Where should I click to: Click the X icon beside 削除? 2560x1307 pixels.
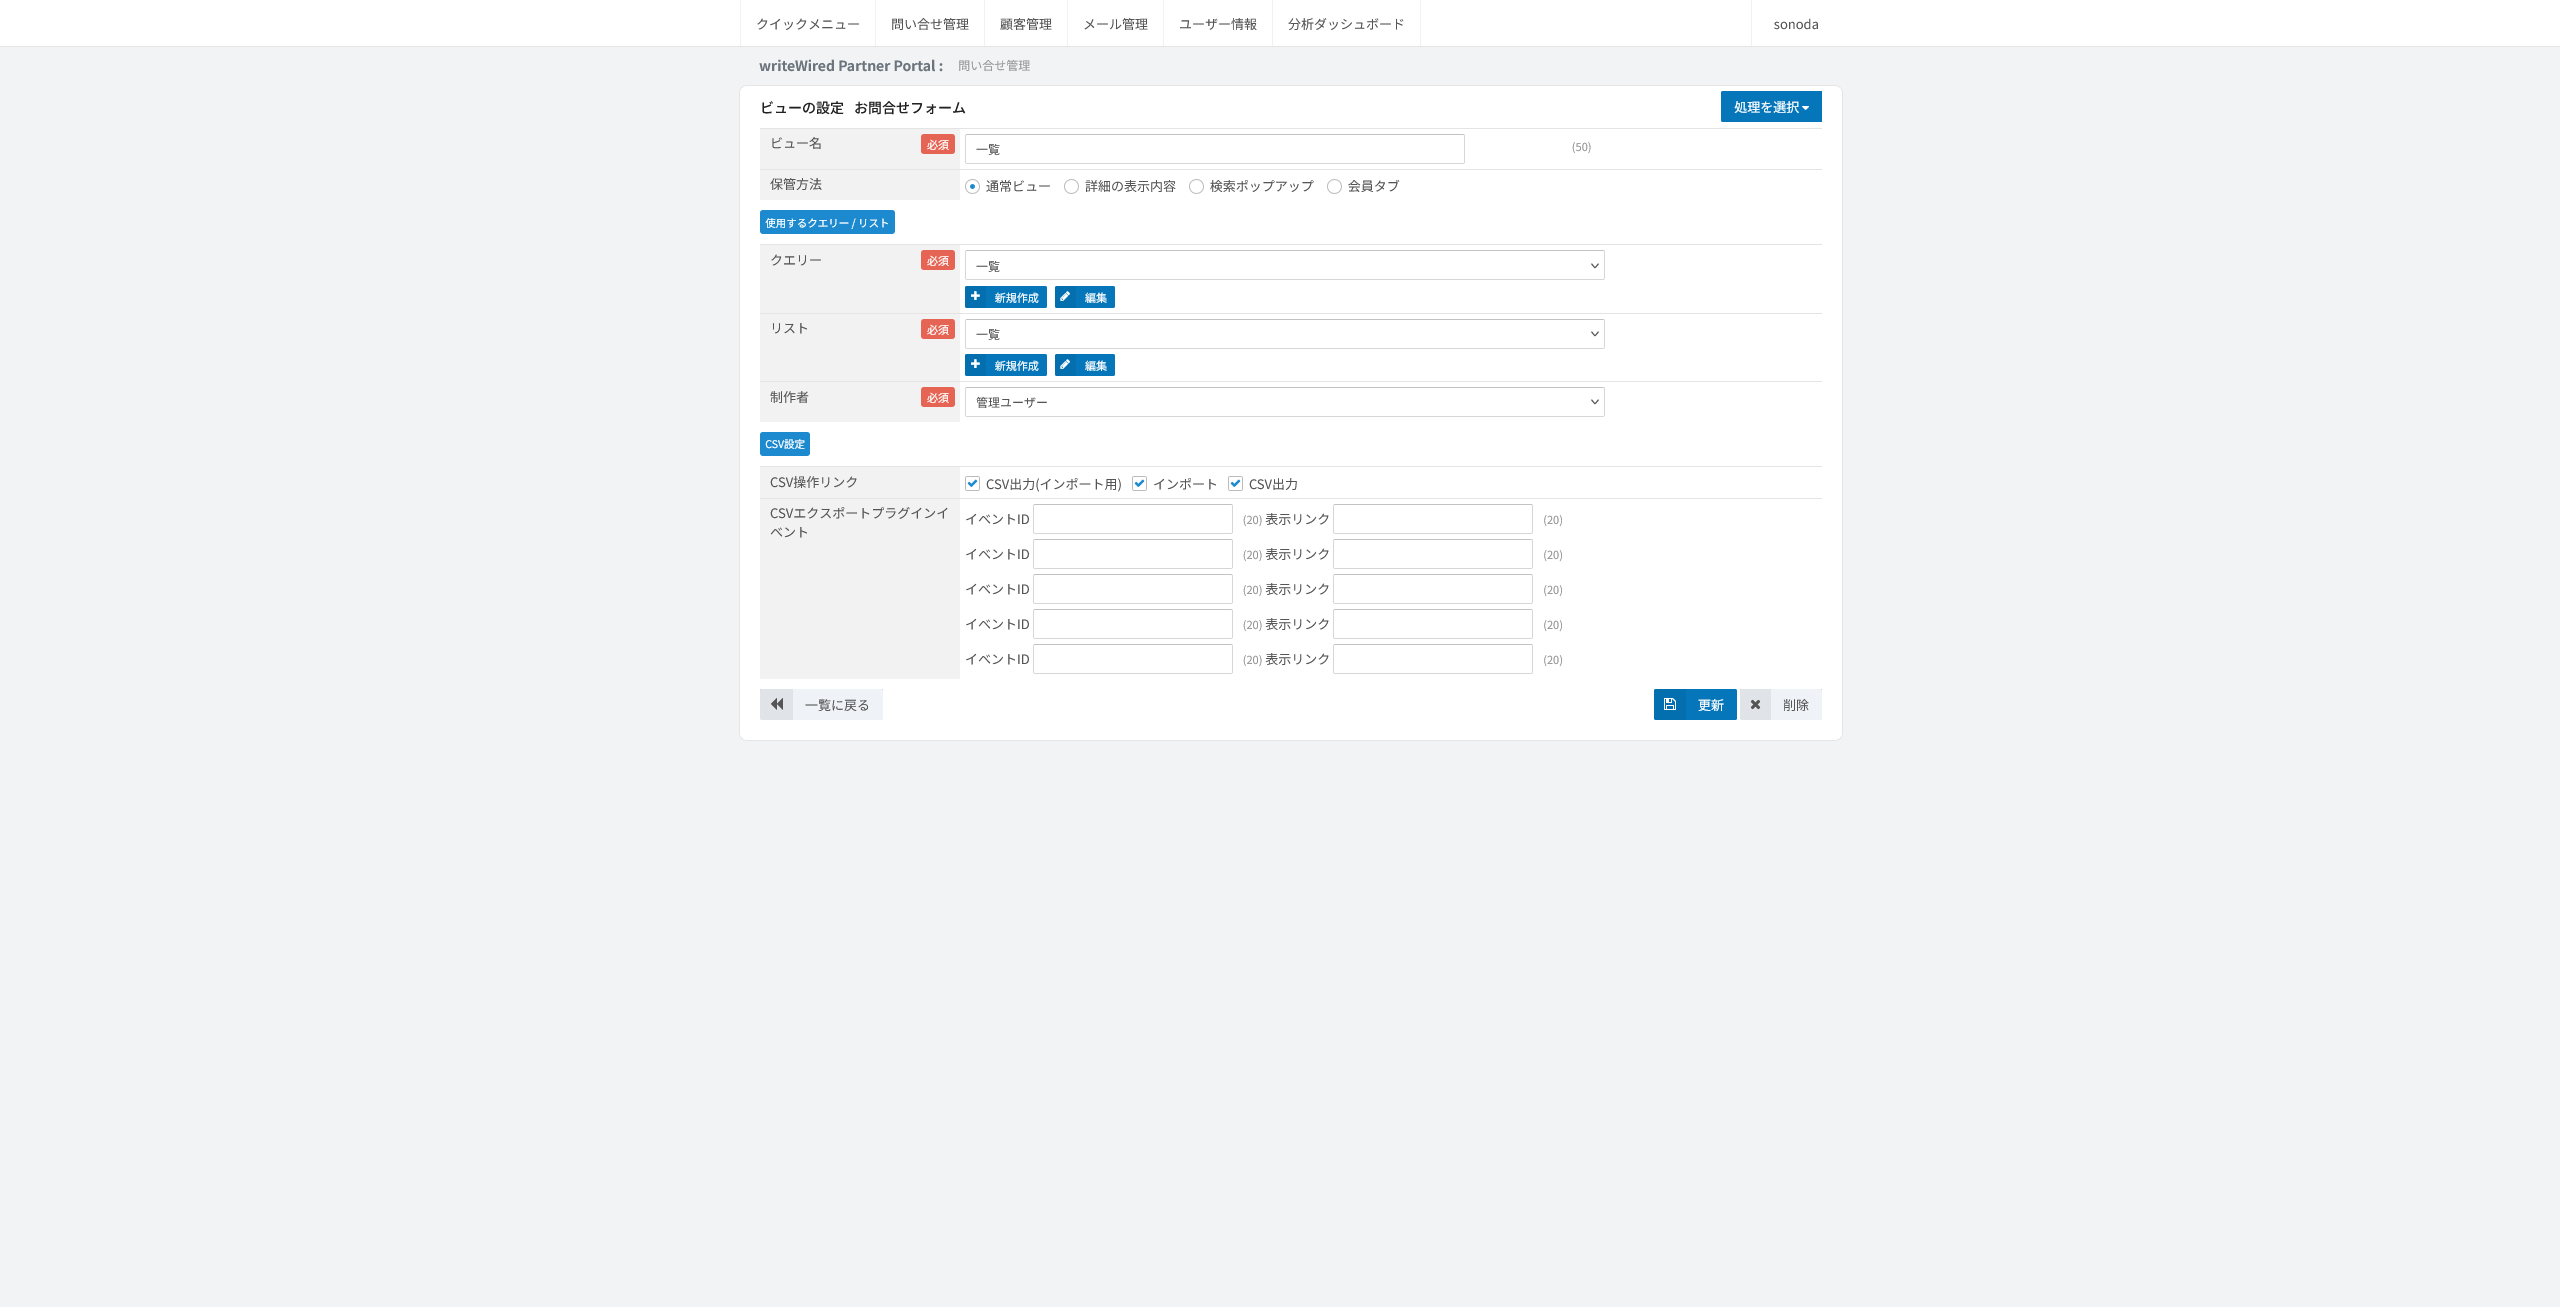[1755, 704]
